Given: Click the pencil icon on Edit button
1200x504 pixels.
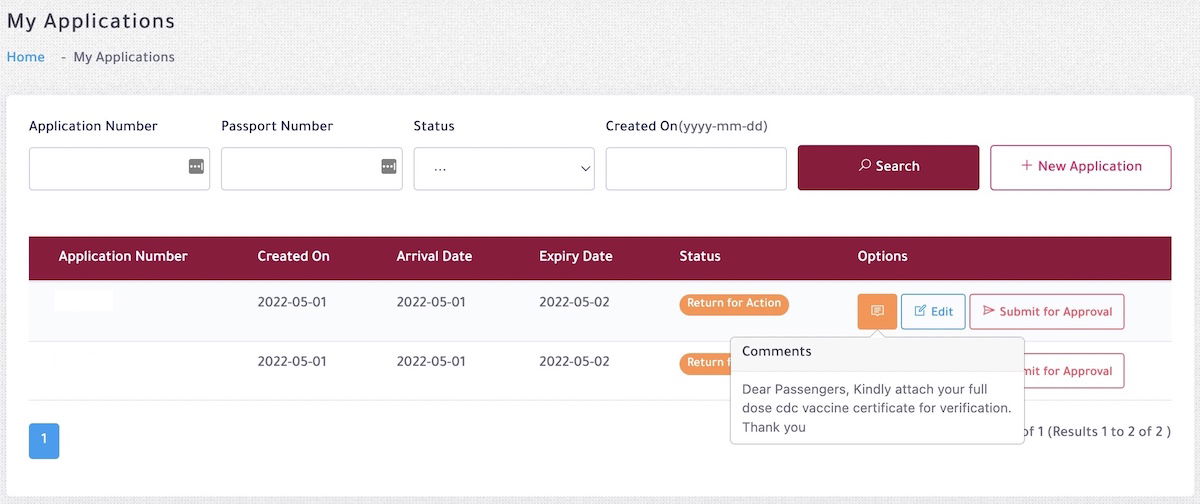Looking at the screenshot, I should click(920, 312).
